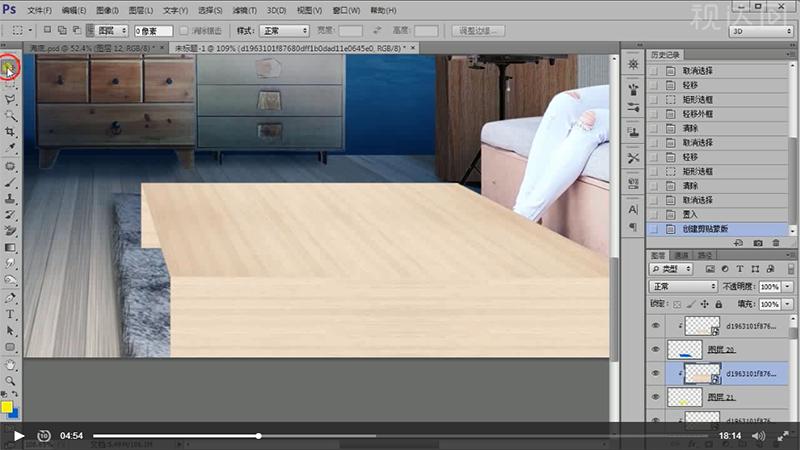
Task: Toggle lock position for the layer
Action: coord(705,304)
